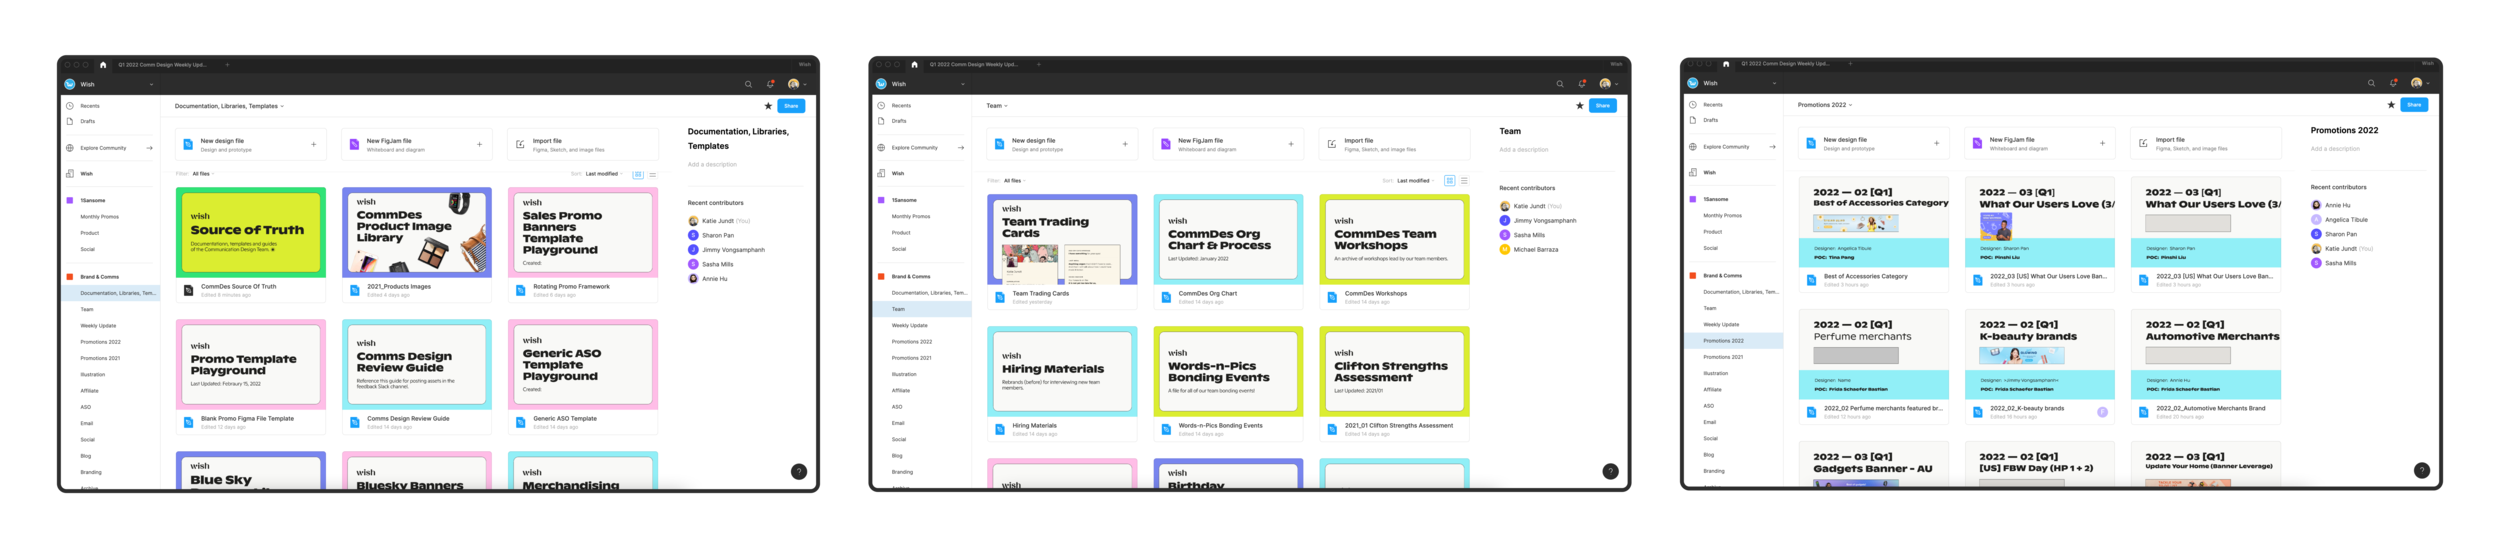Open account avatar menu in left window
Screen dimensions: 2500x548
(796, 84)
